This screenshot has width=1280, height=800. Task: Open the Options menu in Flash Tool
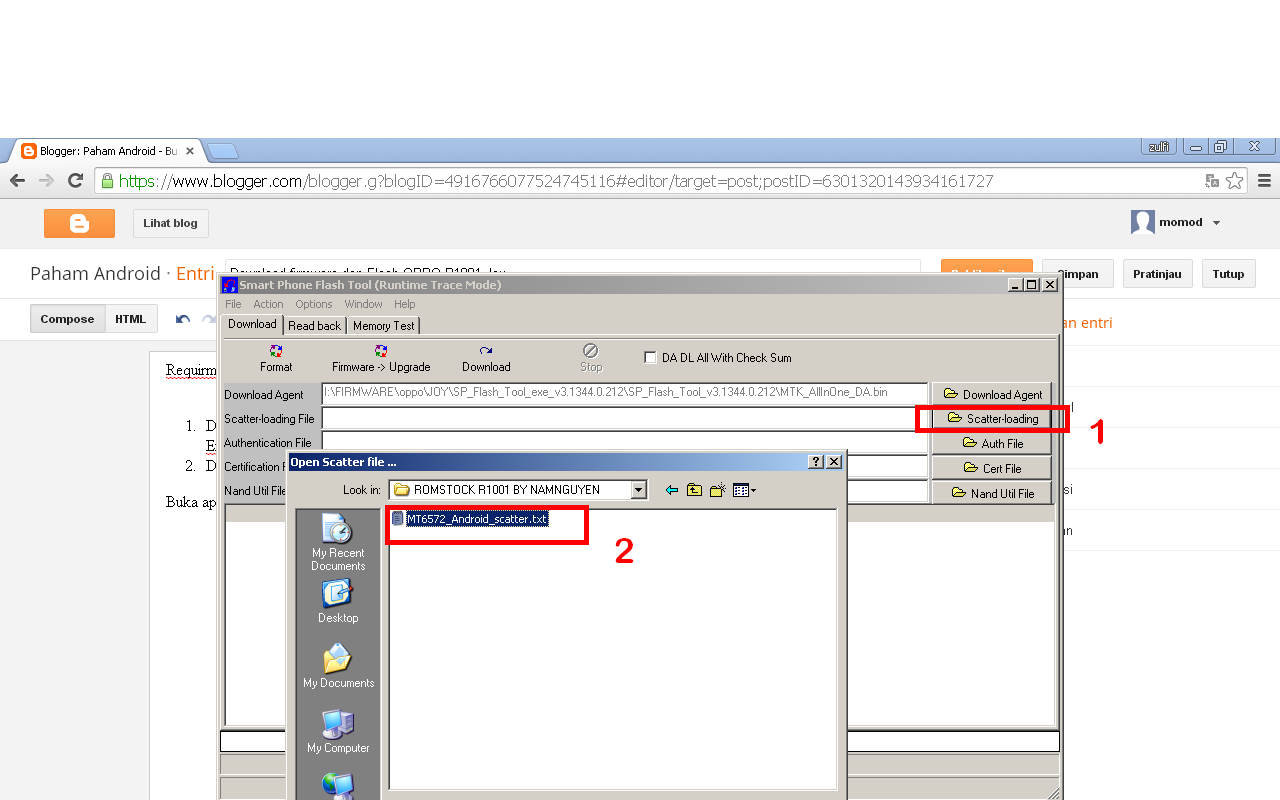click(x=313, y=304)
